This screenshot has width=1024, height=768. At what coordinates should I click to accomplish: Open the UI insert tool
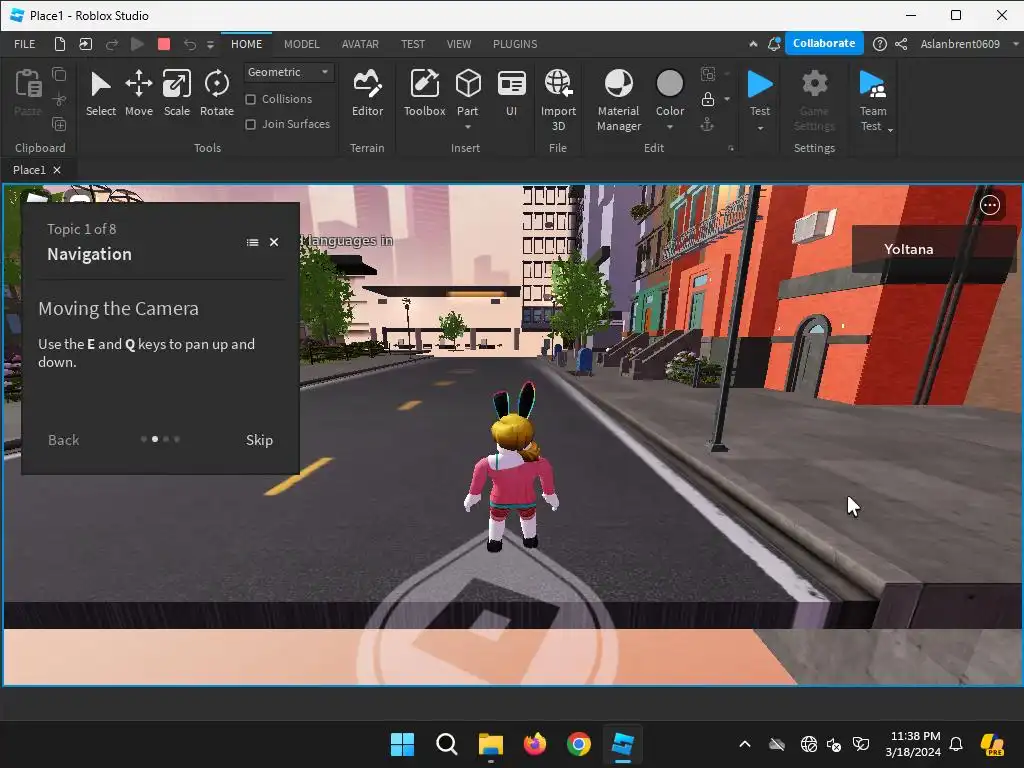[x=511, y=93]
